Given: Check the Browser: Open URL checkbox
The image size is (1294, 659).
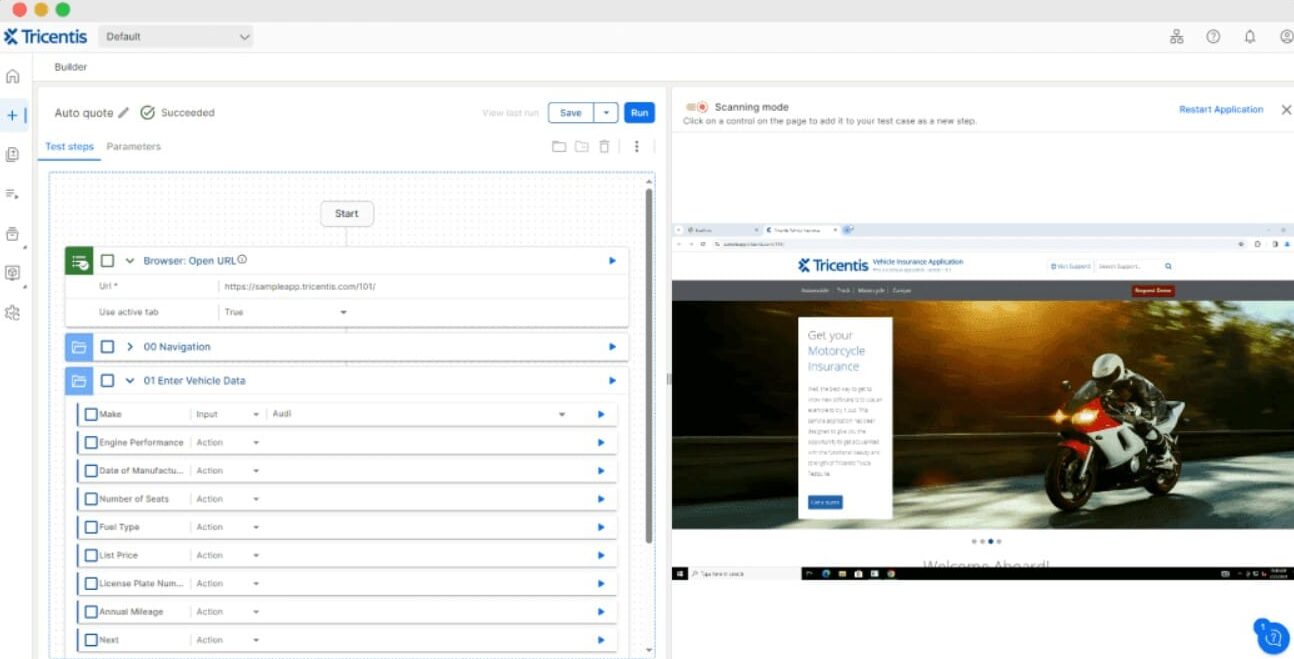Looking at the screenshot, I should click(x=107, y=261).
